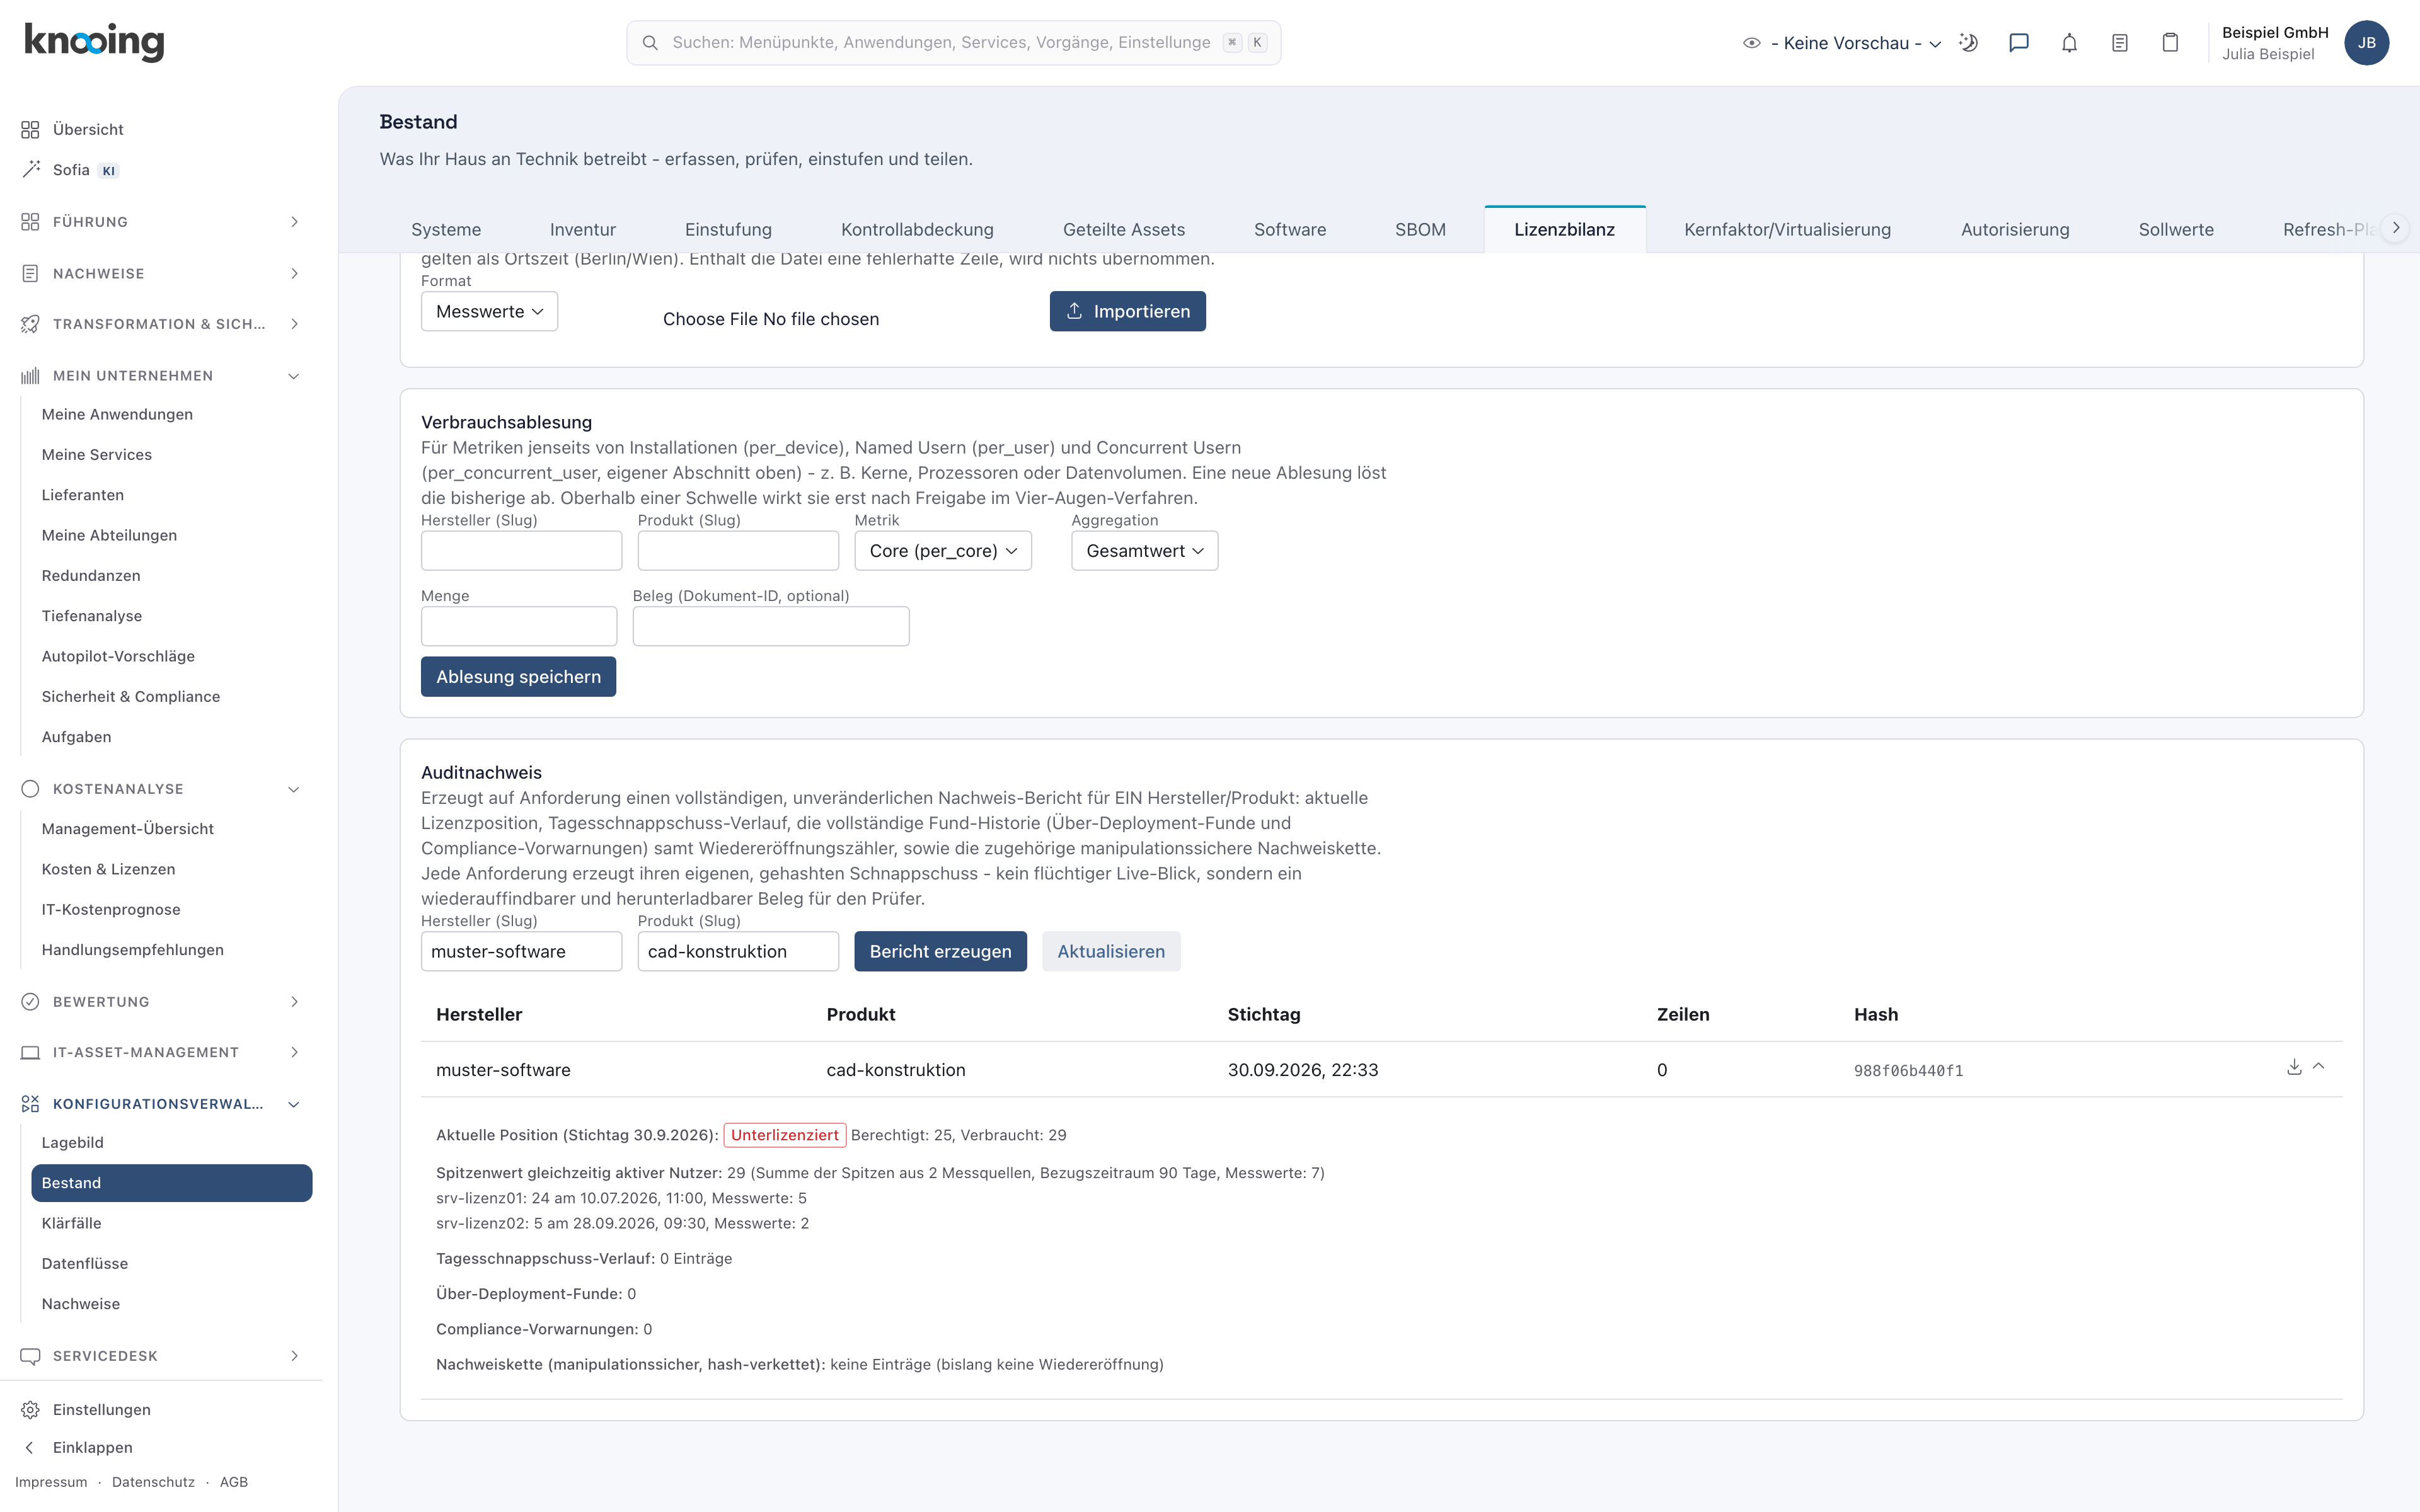2420x1512 pixels.
Task: Open the Keine Vorschau preview dropdown
Action: [x=1842, y=43]
